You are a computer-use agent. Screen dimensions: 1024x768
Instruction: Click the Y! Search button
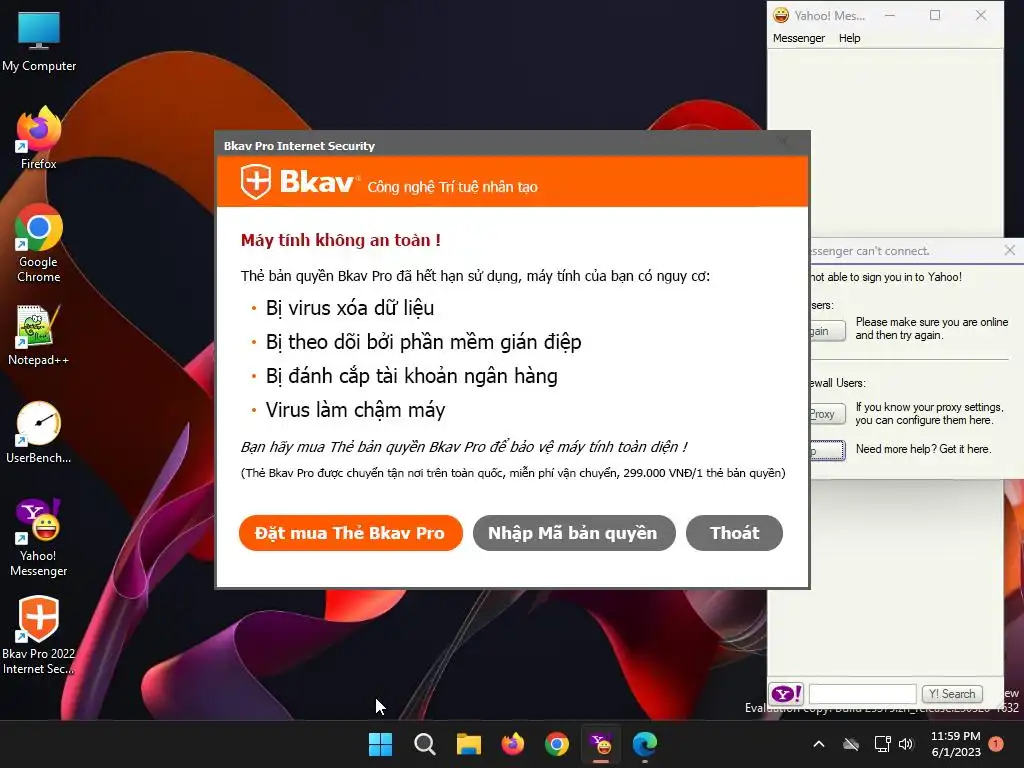pyautogui.click(x=952, y=694)
